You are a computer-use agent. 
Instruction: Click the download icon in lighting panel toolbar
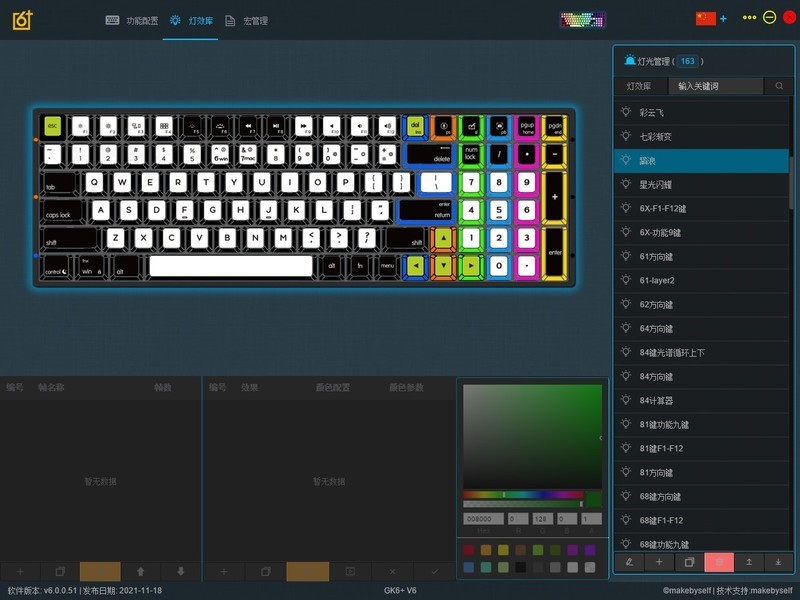tap(778, 563)
